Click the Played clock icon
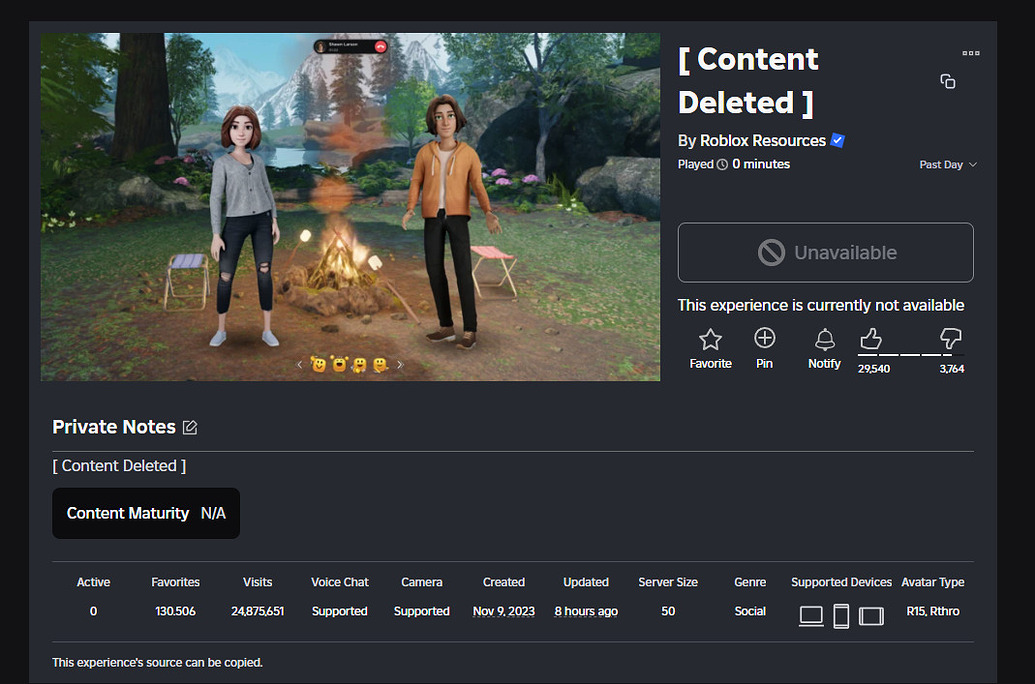 pyautogui.click(x=722, y=164)
